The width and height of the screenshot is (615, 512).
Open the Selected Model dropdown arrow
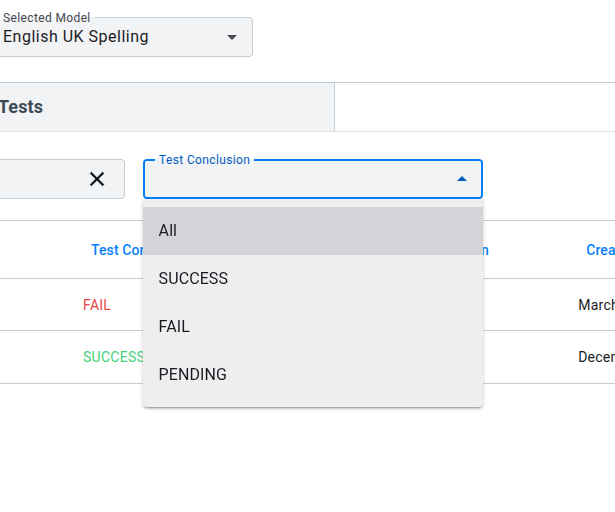click(232, 37)
